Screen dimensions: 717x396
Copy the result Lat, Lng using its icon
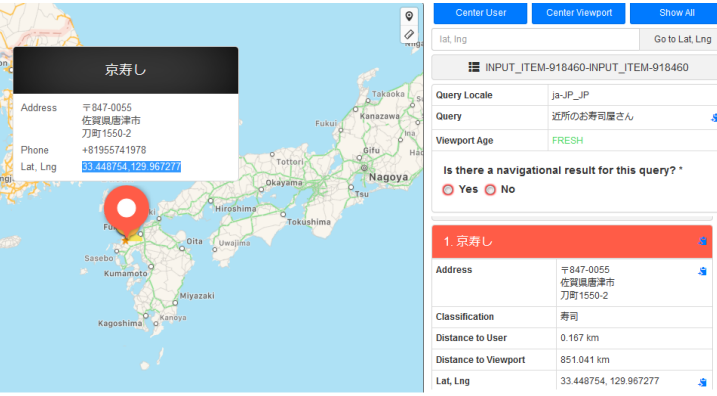click(703, 382)
